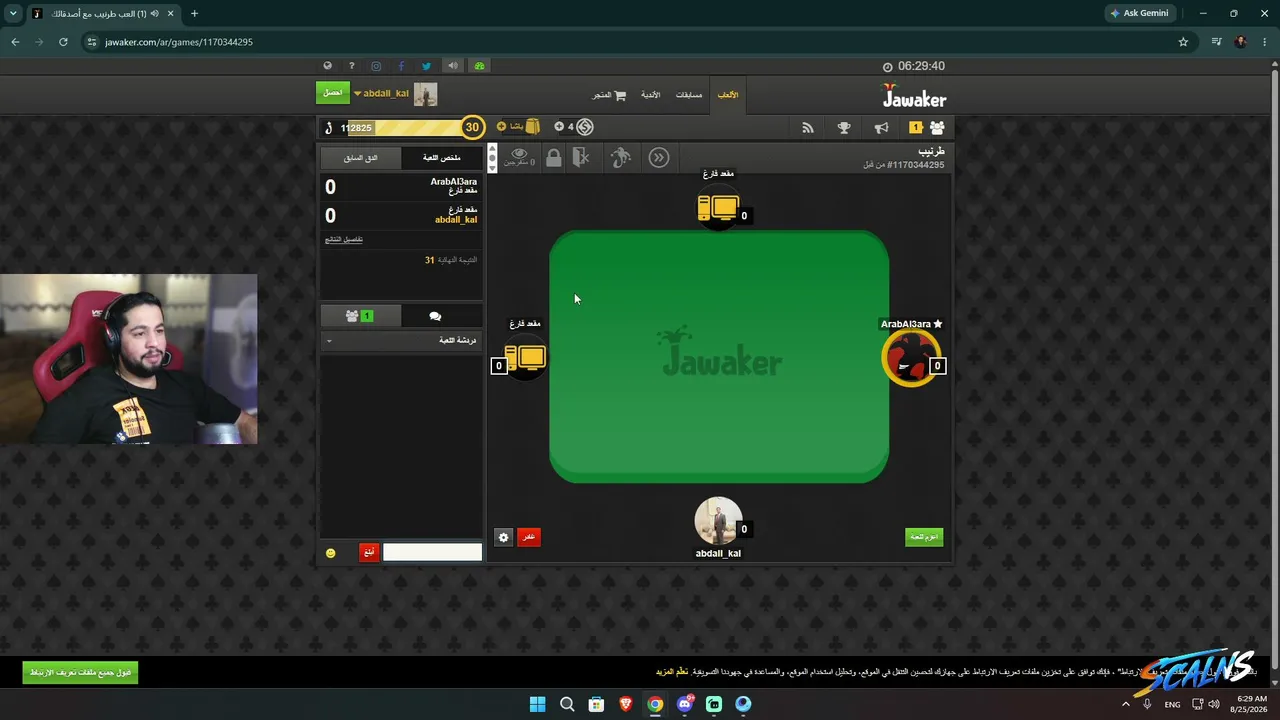Open game settings gear icon
Screen dimensions: 1280x720
point(503,537)
